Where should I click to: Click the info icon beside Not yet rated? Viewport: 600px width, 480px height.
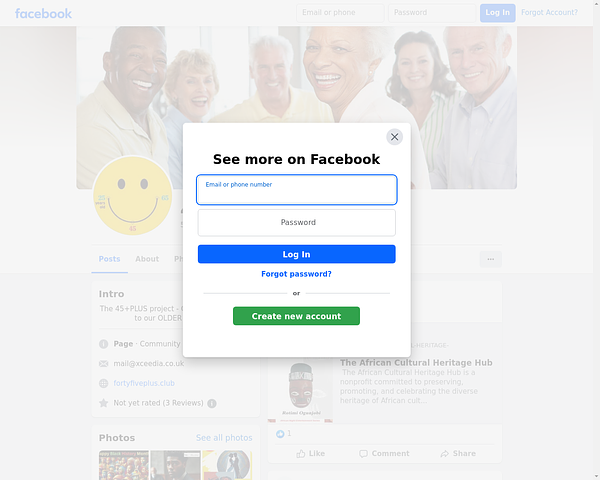tap(212, 403)
